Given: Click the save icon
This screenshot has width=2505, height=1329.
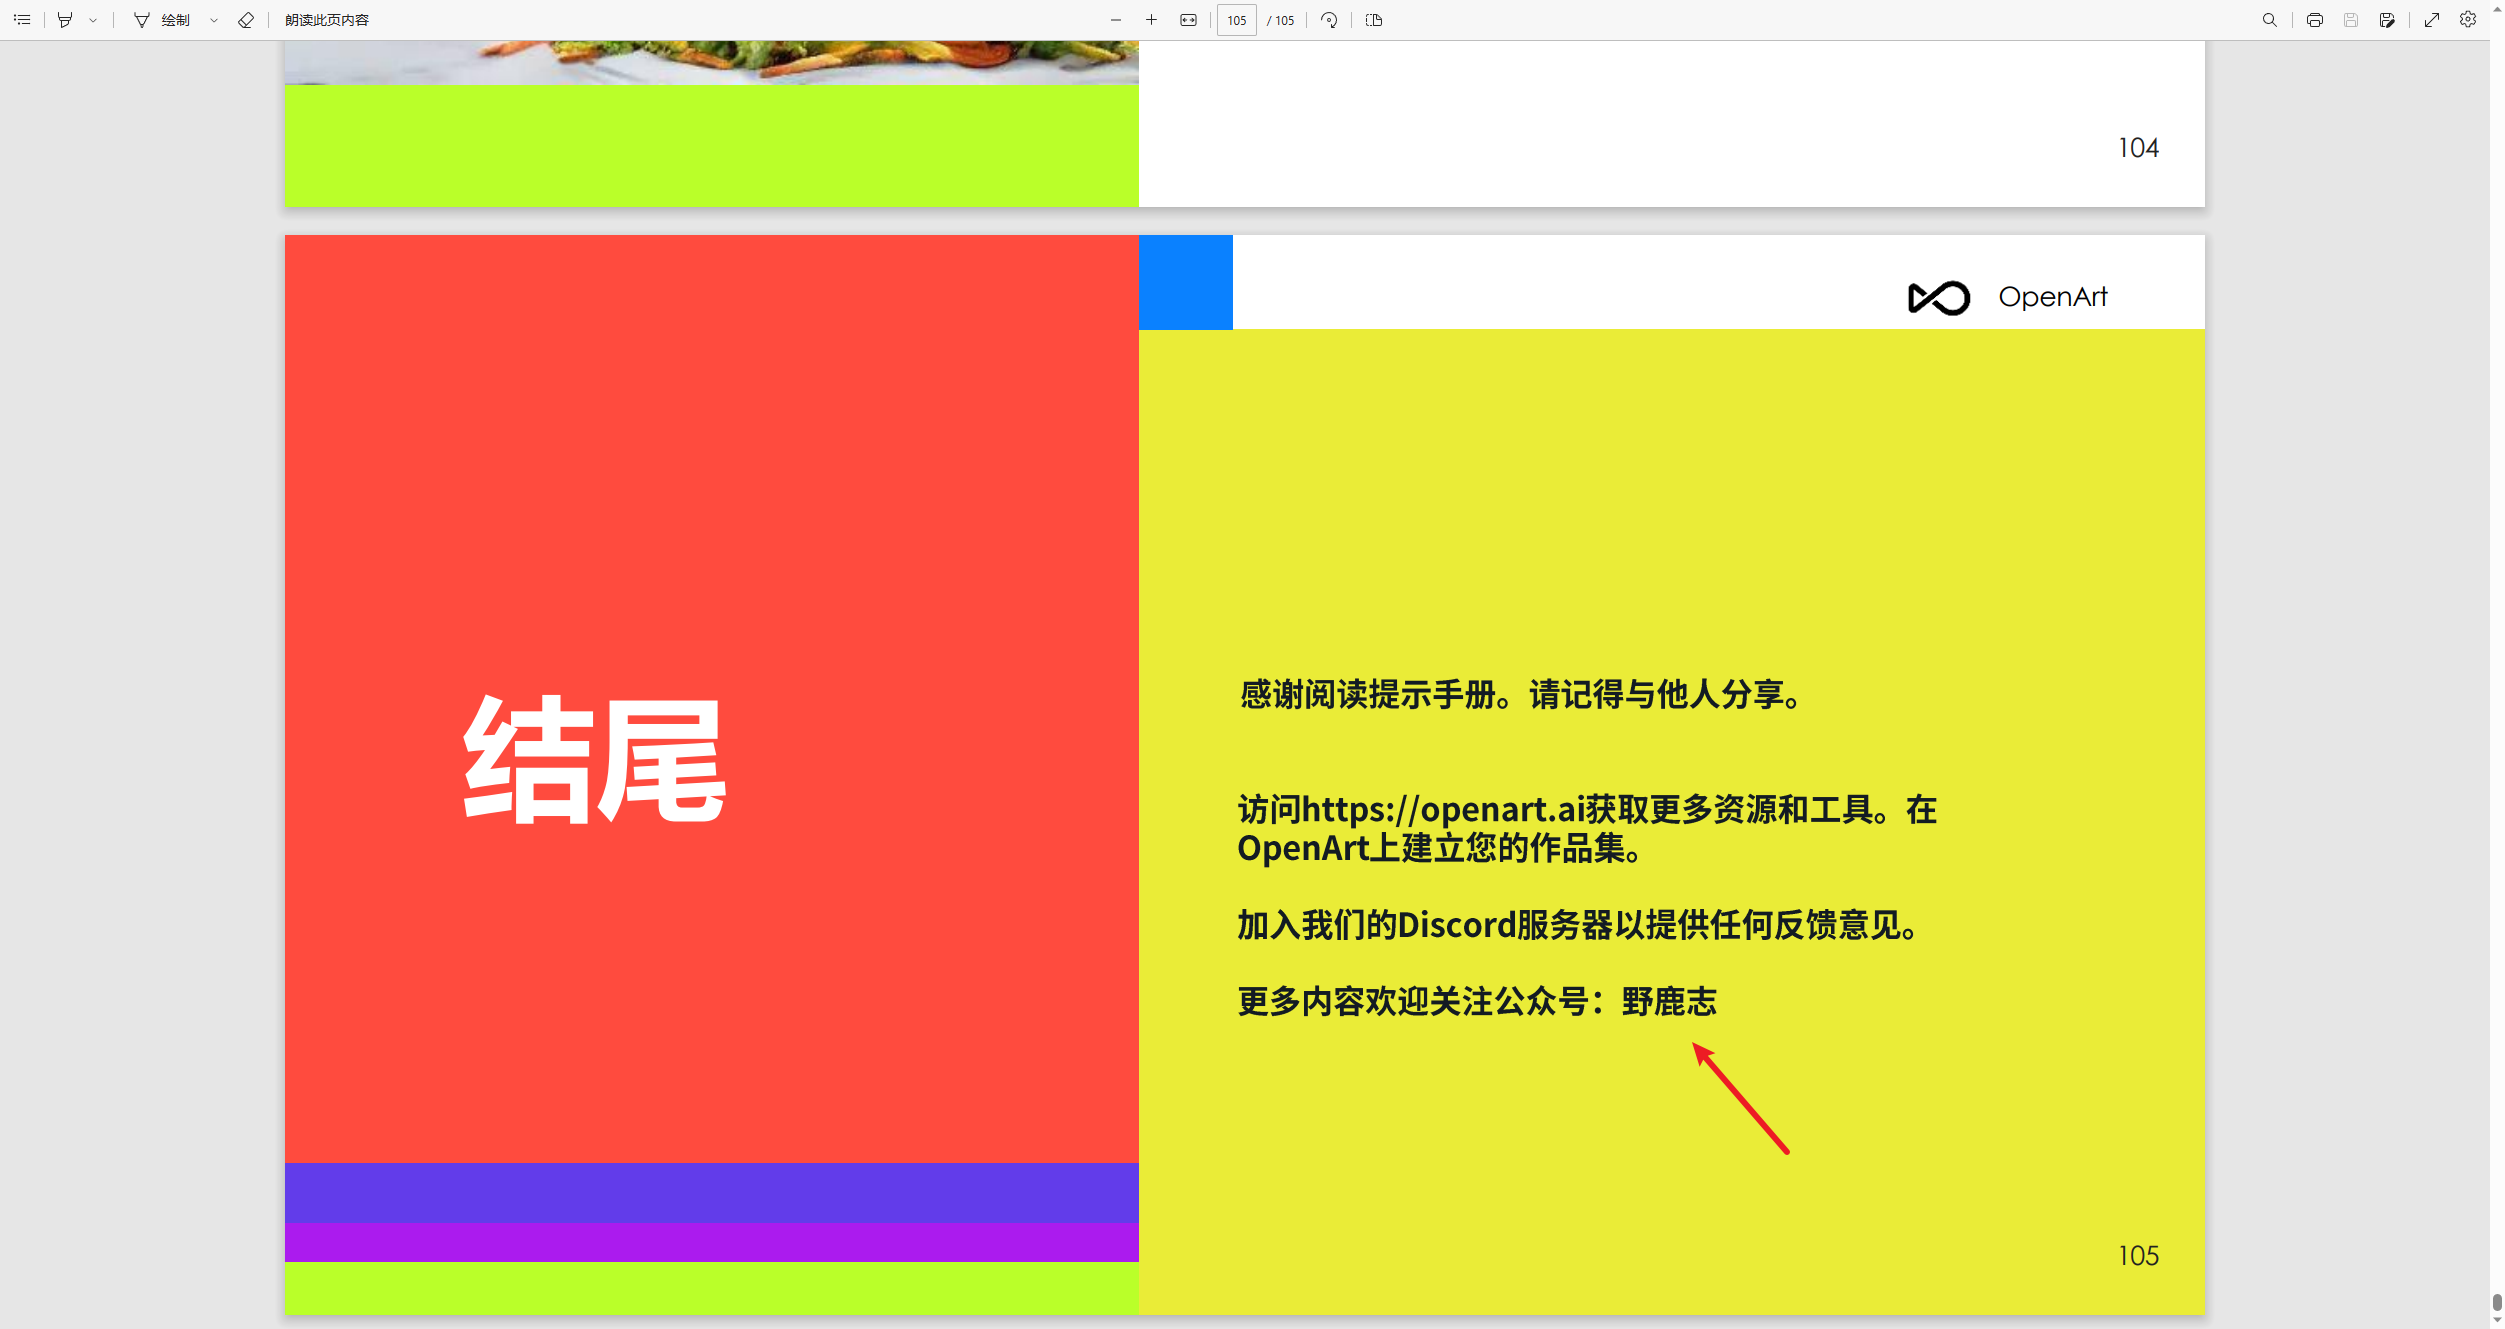Looking at the screenshot, I should coord(2351,20).
